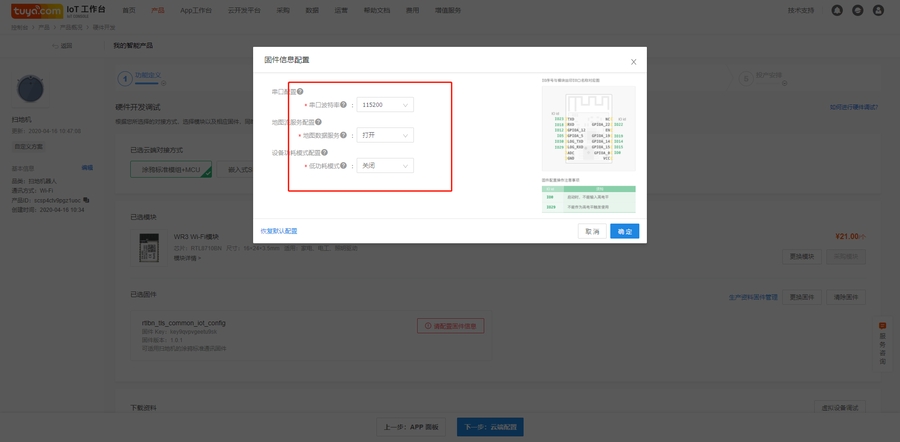Image resolution: width=900 pixels, height=442 pixels.
Task: Click 采购模块 button
Action: [846, 257]
